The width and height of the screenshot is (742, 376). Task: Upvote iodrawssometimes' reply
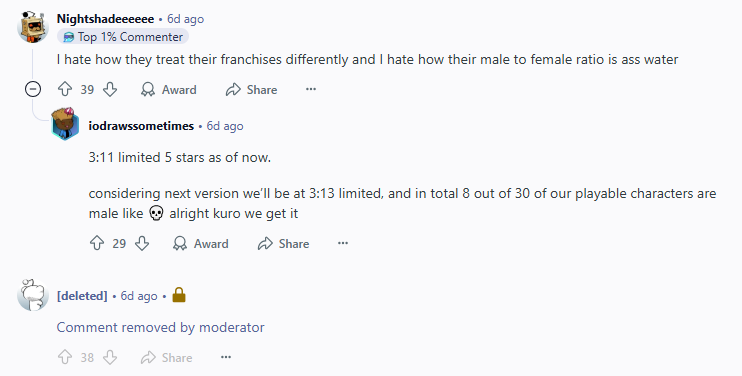click(x=97, y=243)
